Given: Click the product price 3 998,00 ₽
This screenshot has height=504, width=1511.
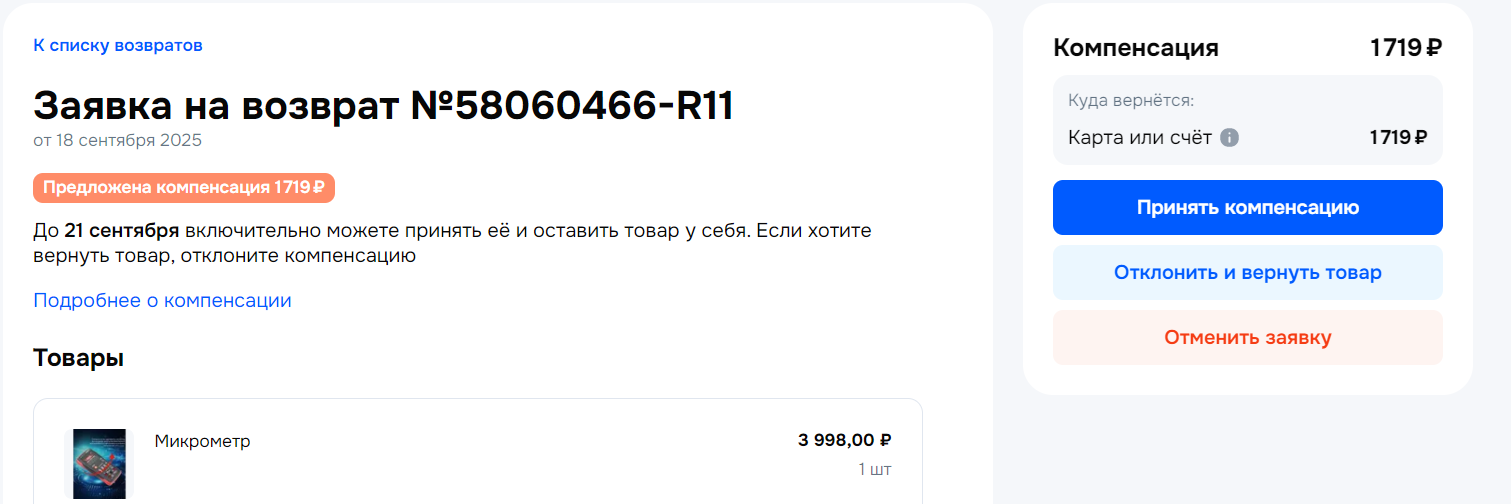Looking at the screenshot, I should coord(844,440).
